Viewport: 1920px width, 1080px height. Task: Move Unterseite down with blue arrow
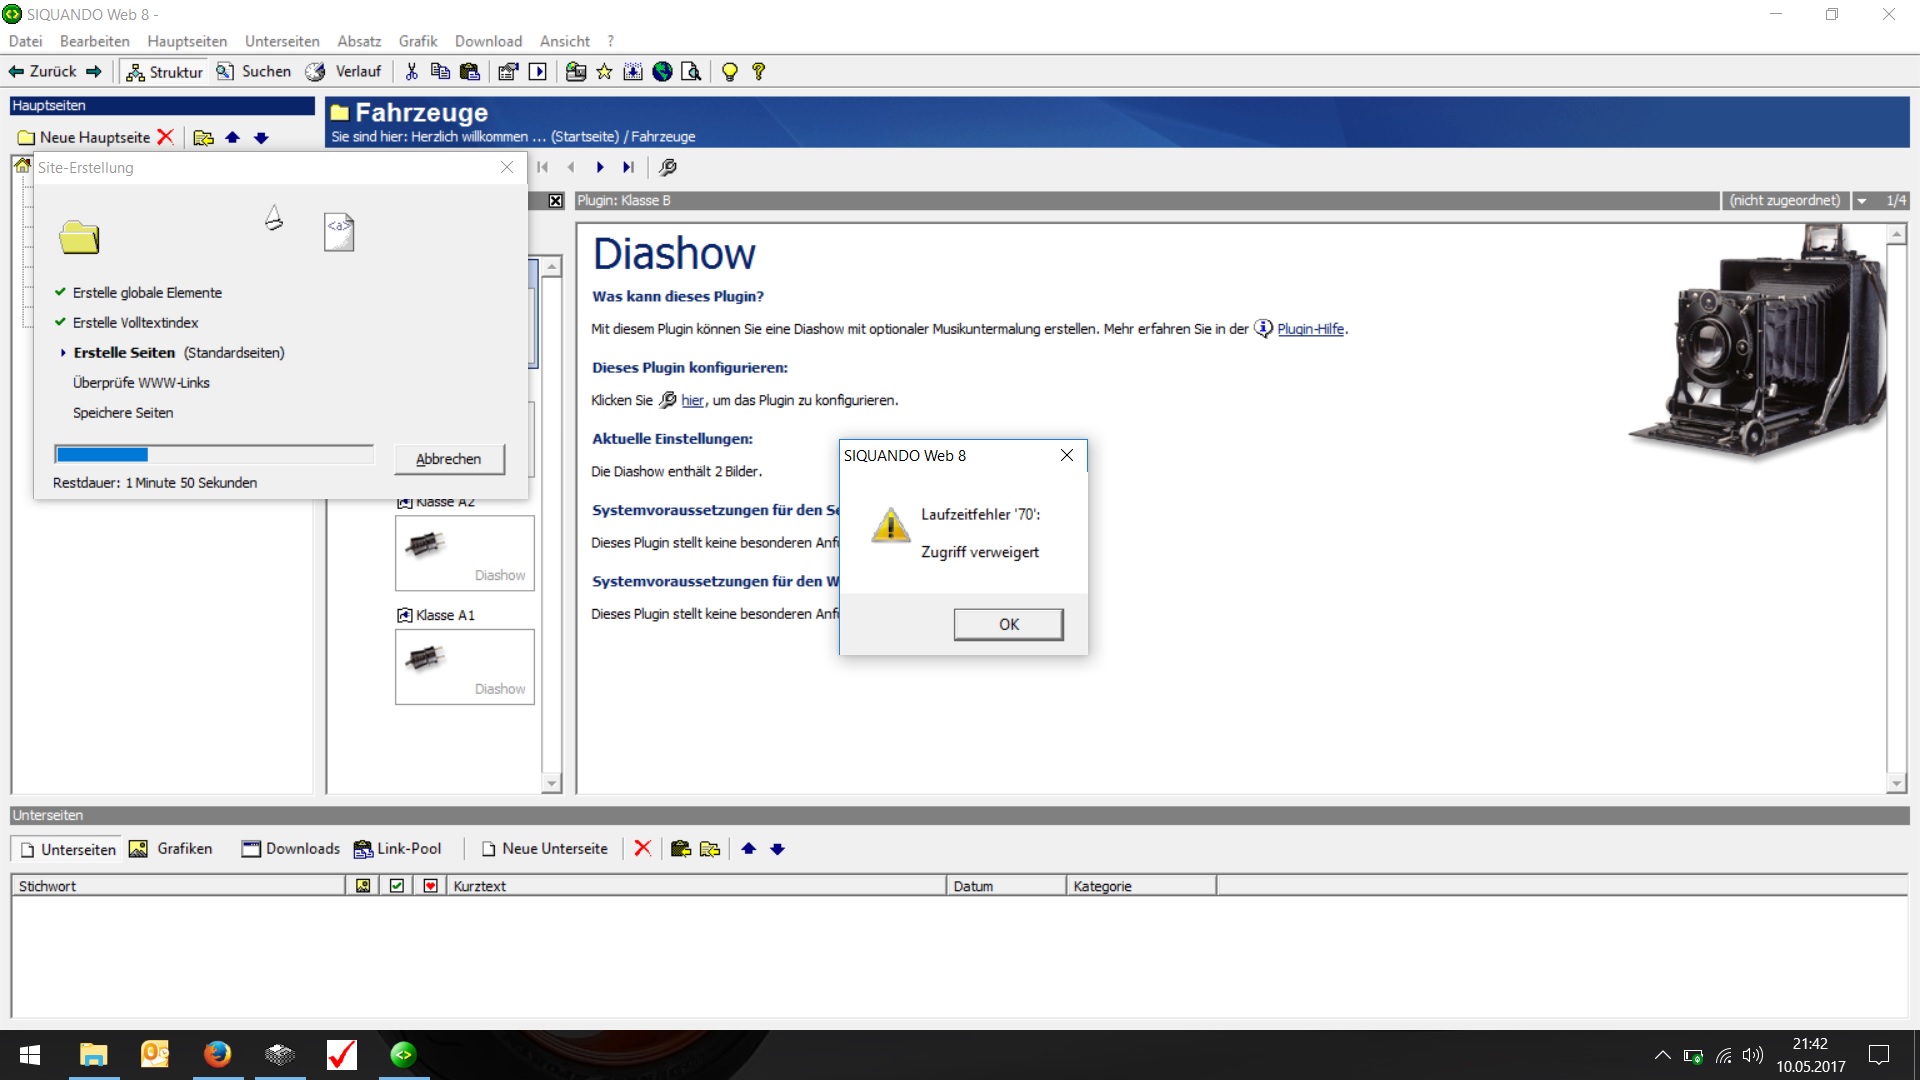pyautogui.click(x=777, y=849)
